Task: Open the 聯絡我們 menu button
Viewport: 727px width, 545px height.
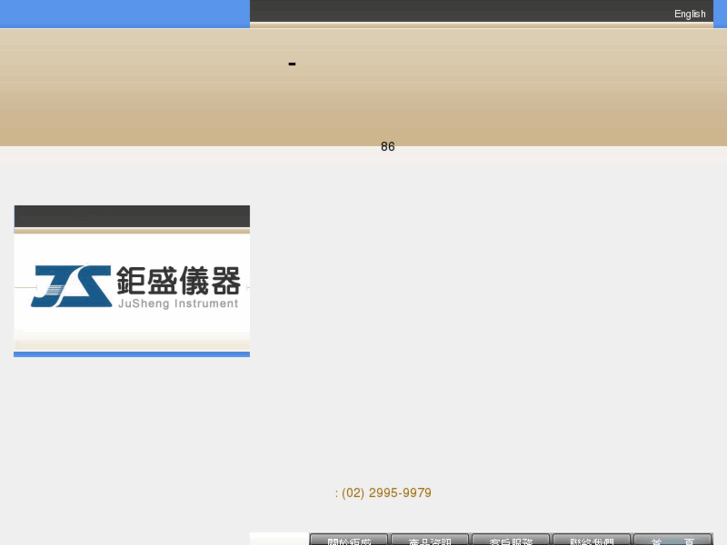Action: (x=591, y=539)
